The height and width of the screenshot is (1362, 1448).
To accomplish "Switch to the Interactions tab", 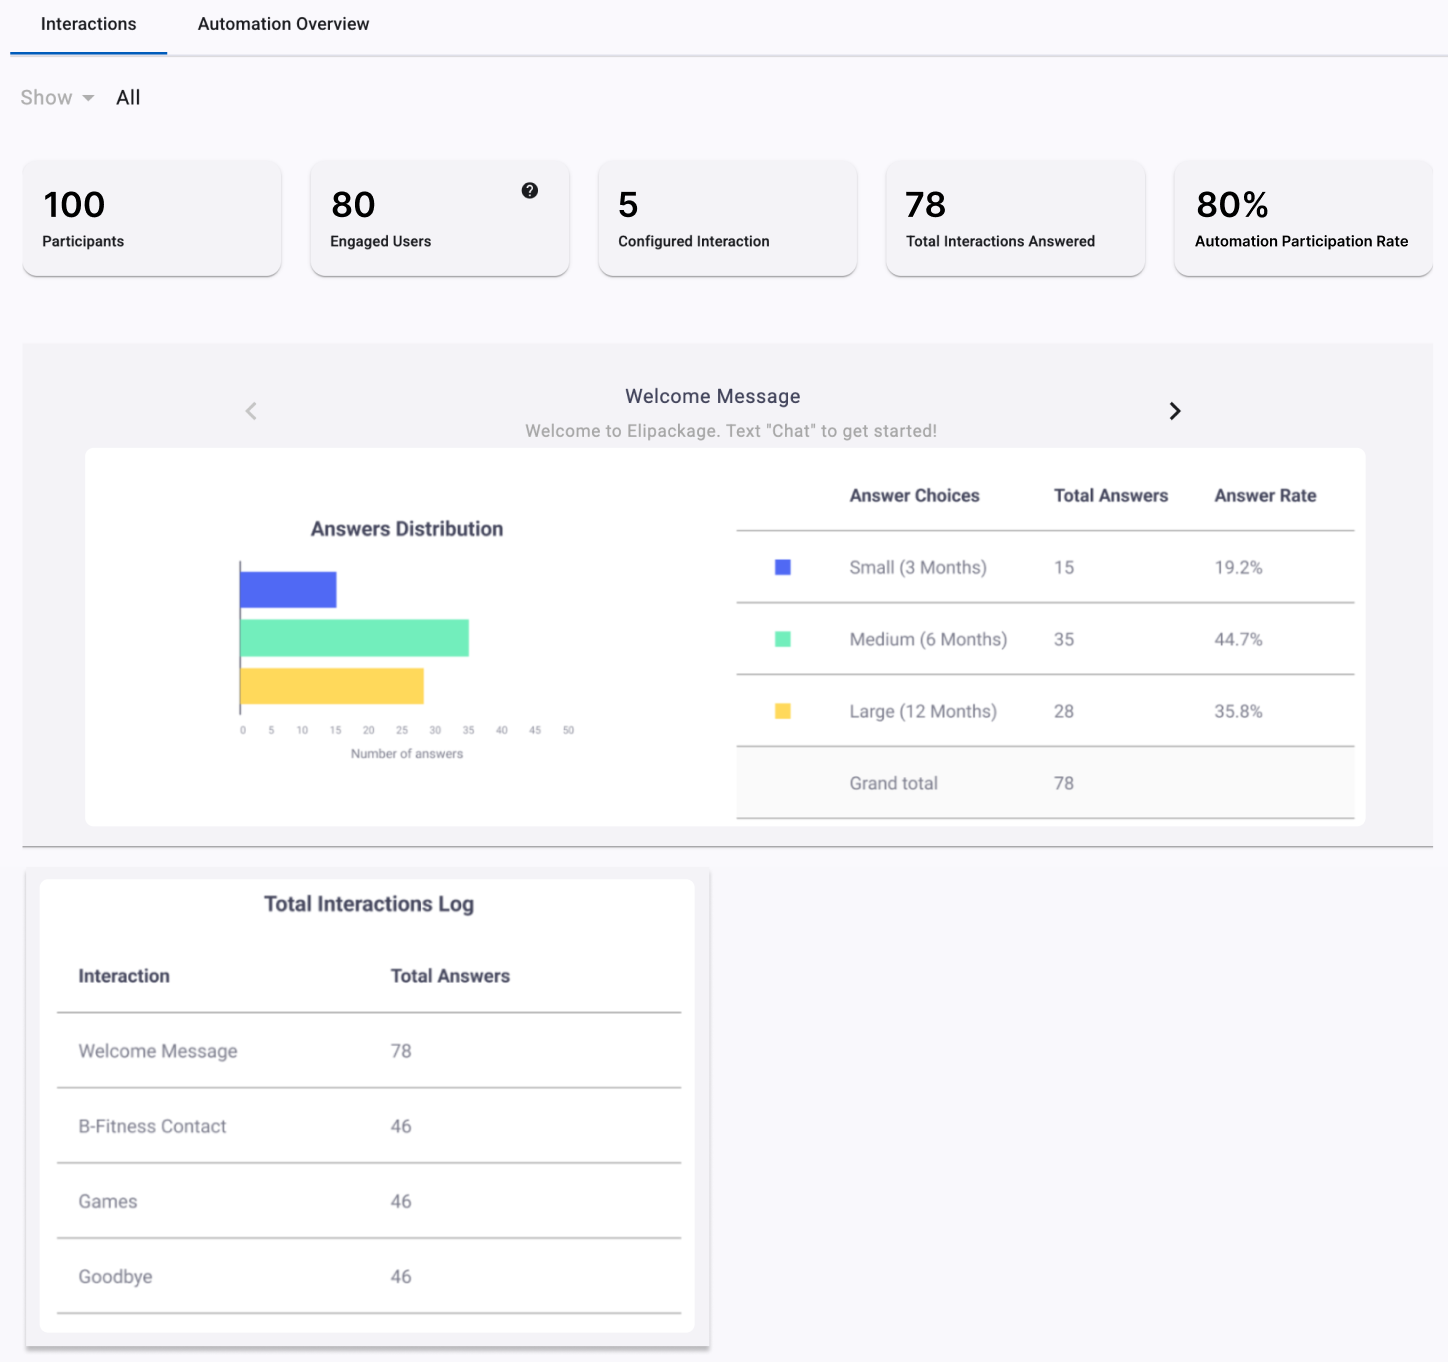I will (88, 24).
